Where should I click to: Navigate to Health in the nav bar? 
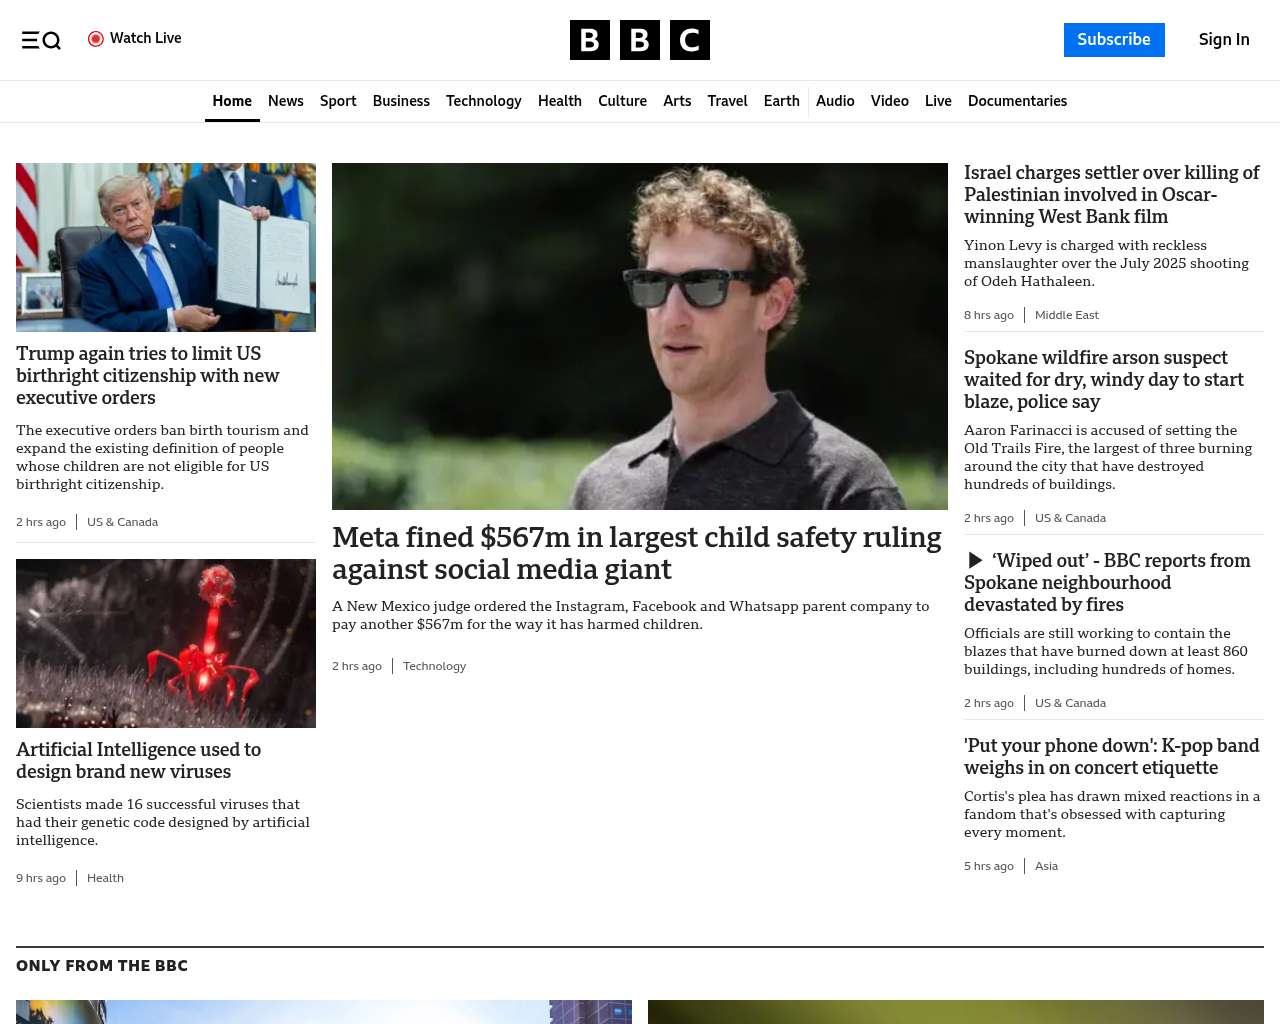coord(560,101)
